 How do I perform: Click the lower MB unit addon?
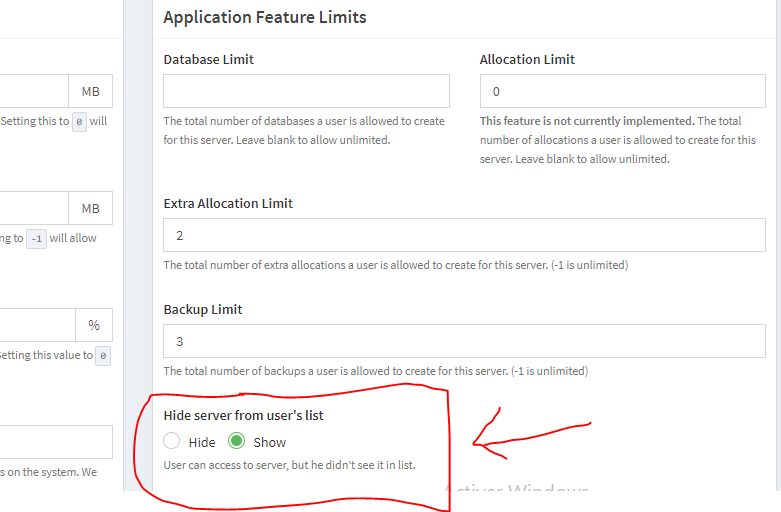91,208
